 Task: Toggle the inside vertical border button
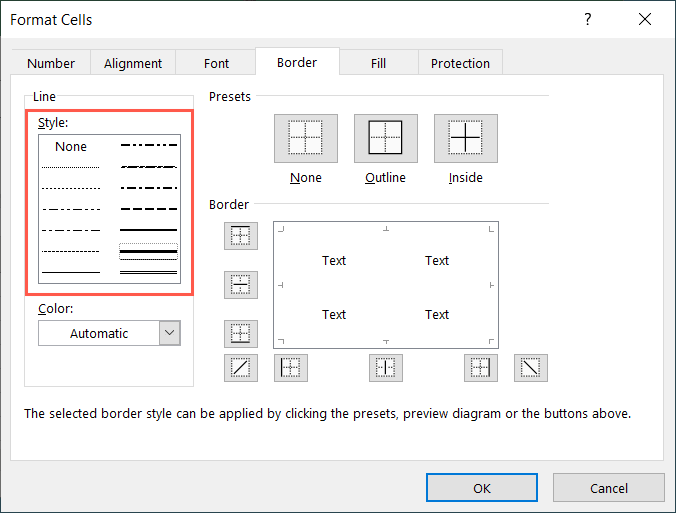pos(385,368)
